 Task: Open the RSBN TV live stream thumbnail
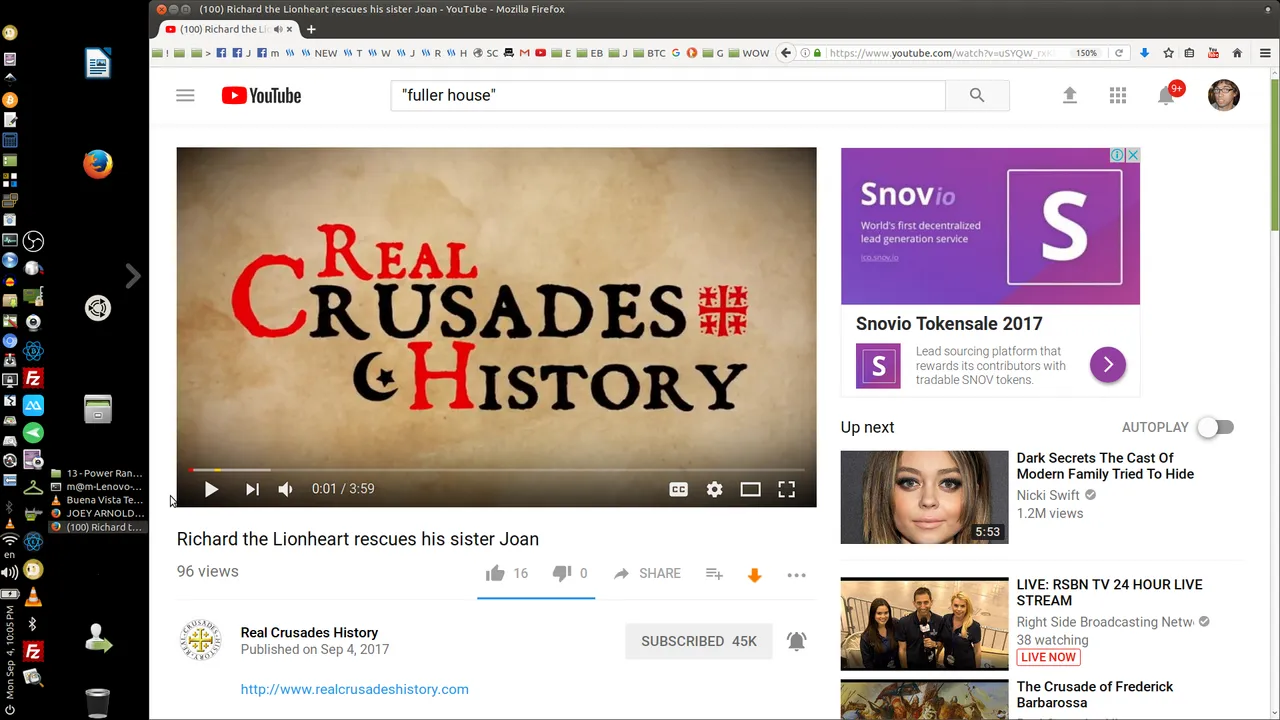coord(924,623)
